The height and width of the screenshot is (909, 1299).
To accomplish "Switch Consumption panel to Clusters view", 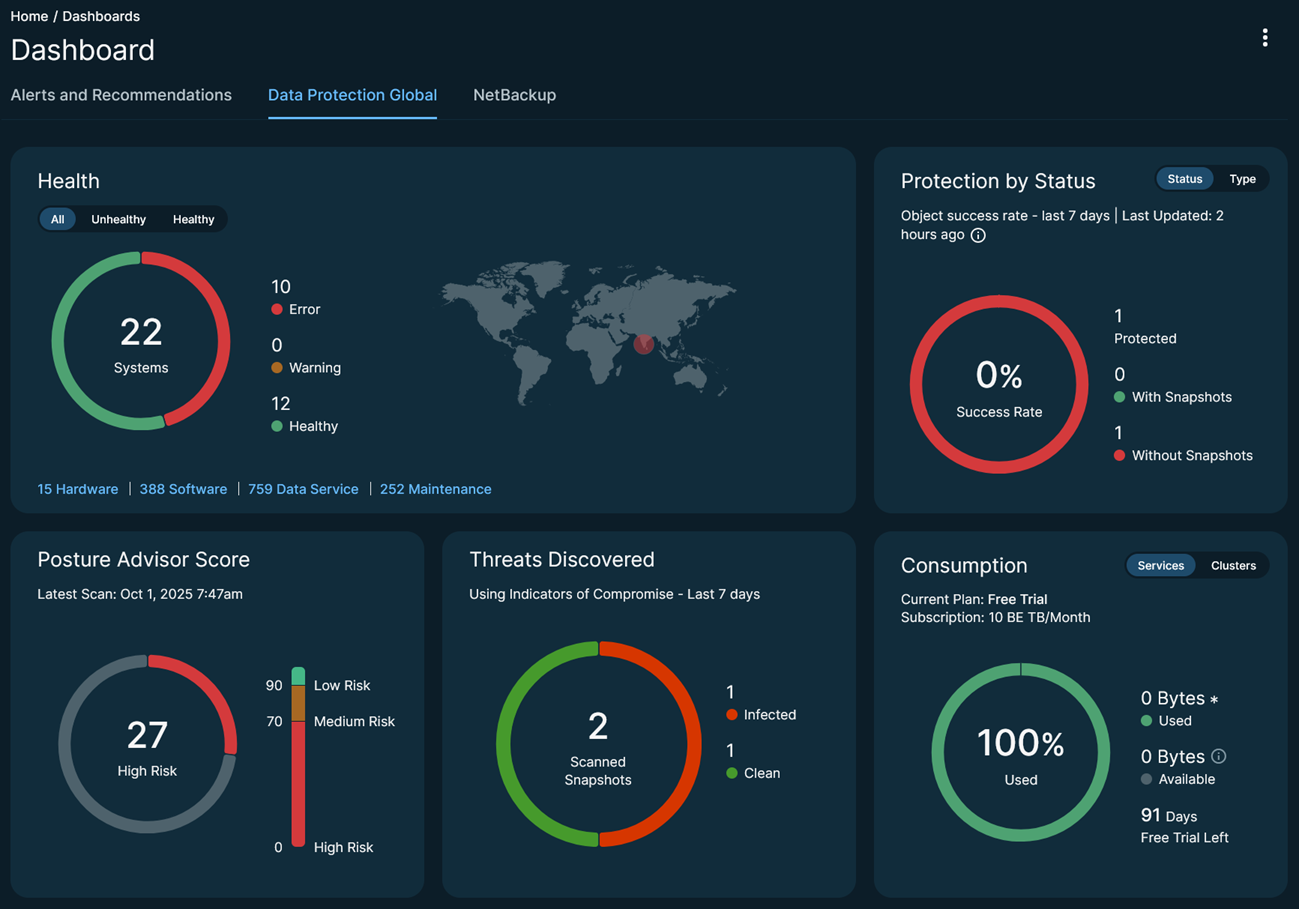I will pos(1233,565).
